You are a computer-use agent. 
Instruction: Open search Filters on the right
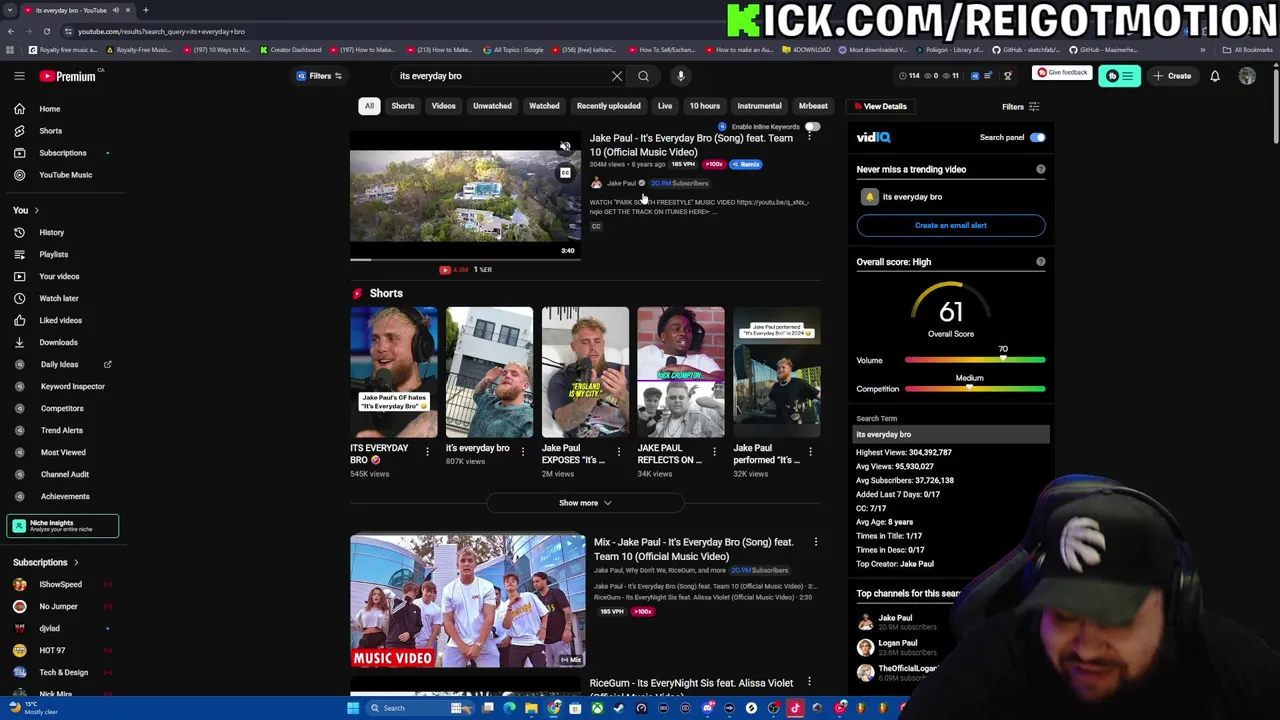[1021, 106]
